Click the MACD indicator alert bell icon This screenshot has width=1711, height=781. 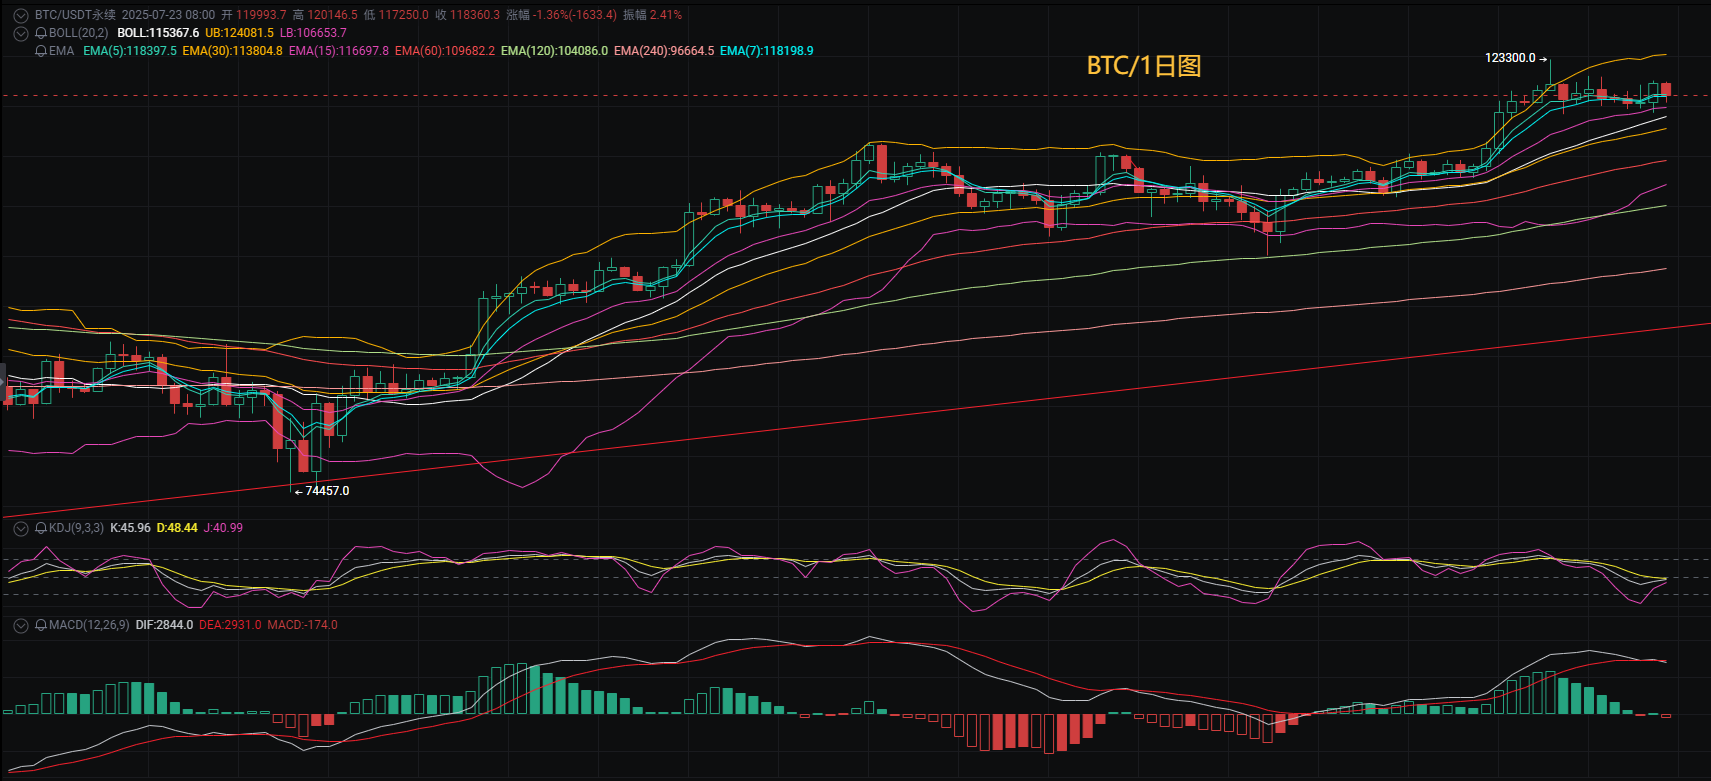tap(41, 625)
